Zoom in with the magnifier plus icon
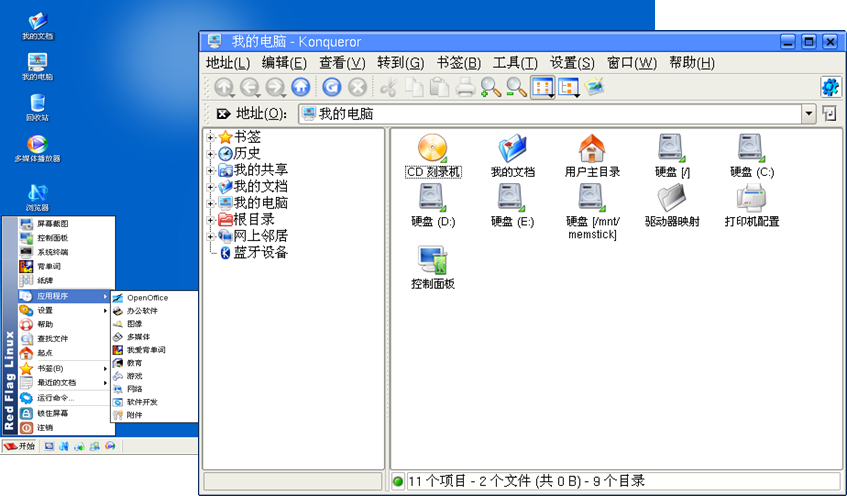The width and height of the screenshot is (847, 496). (x=490, y=87)
